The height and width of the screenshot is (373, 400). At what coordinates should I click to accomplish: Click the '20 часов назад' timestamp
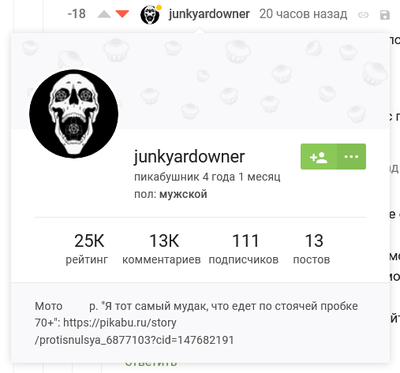point(303,14)
